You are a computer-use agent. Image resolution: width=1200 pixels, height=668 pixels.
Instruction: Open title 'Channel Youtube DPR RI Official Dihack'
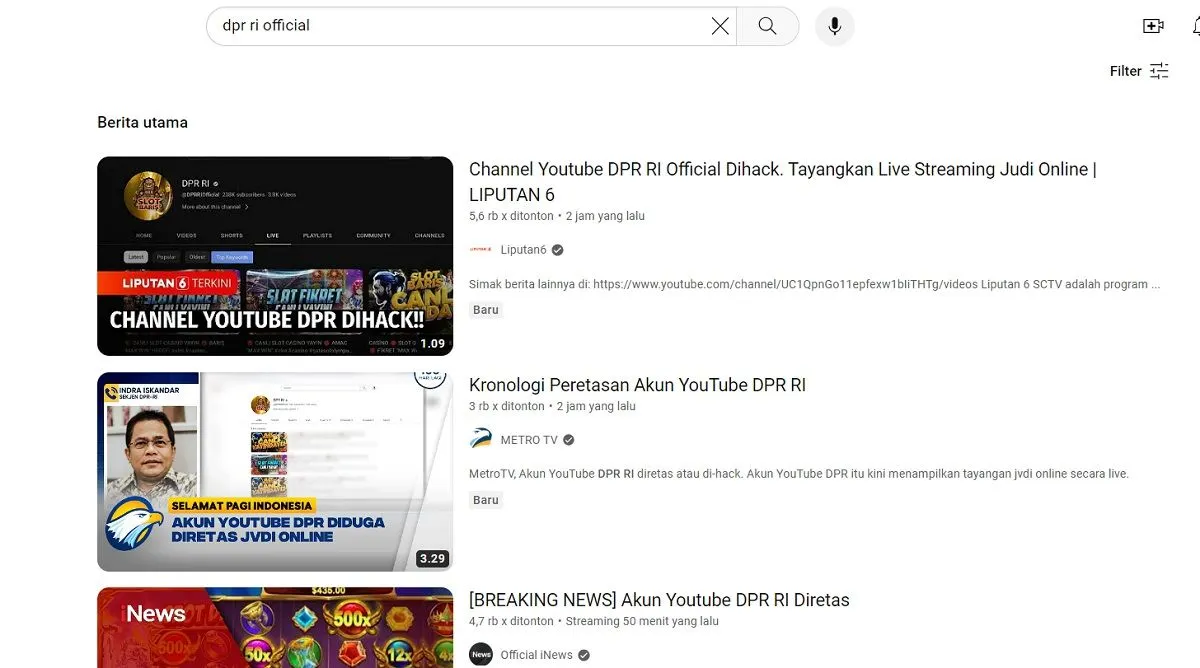[783, 182]
